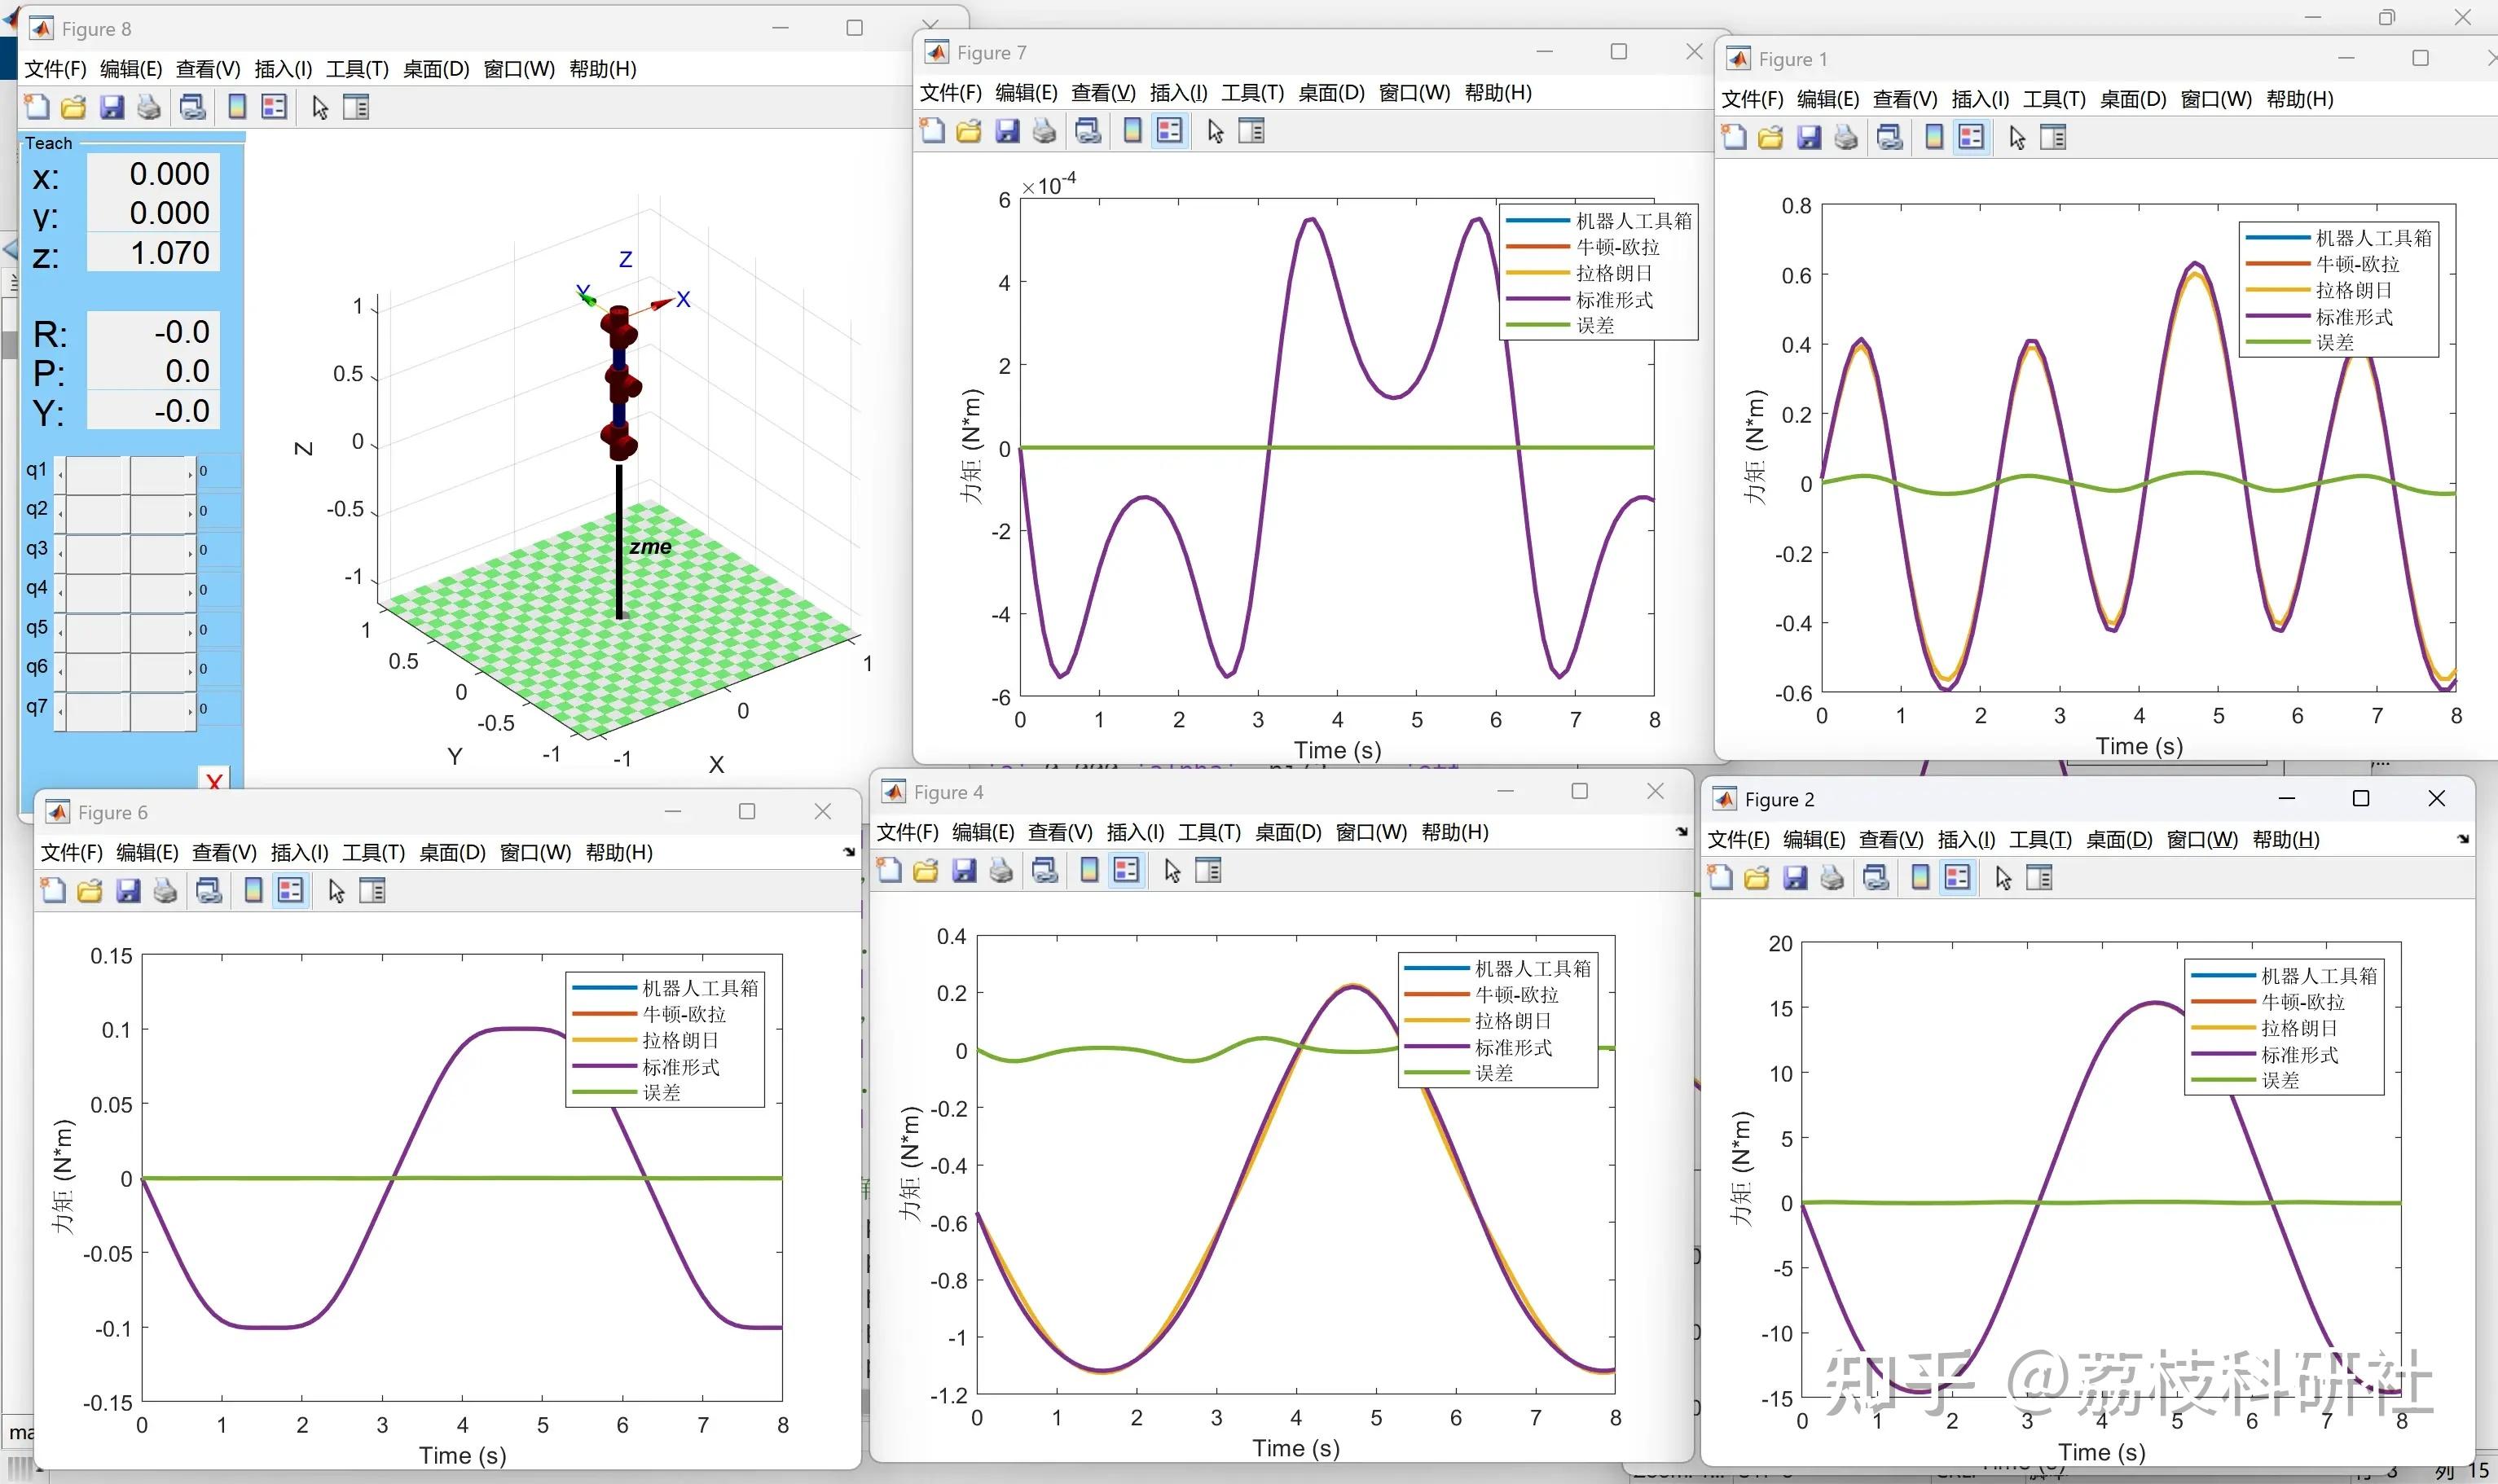Image resolution: width=2498 pixels, height=1484 pixels.
Task: Open Property Inspector icon in Figure 7 toolbar
Action: pos(1251,131)
